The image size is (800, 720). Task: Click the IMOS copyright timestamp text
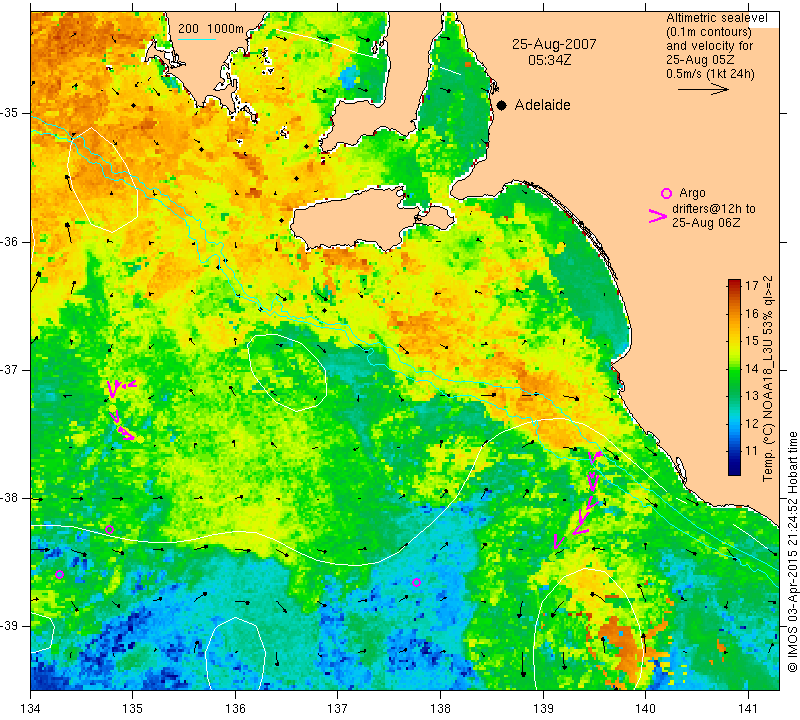click(792, 552)
